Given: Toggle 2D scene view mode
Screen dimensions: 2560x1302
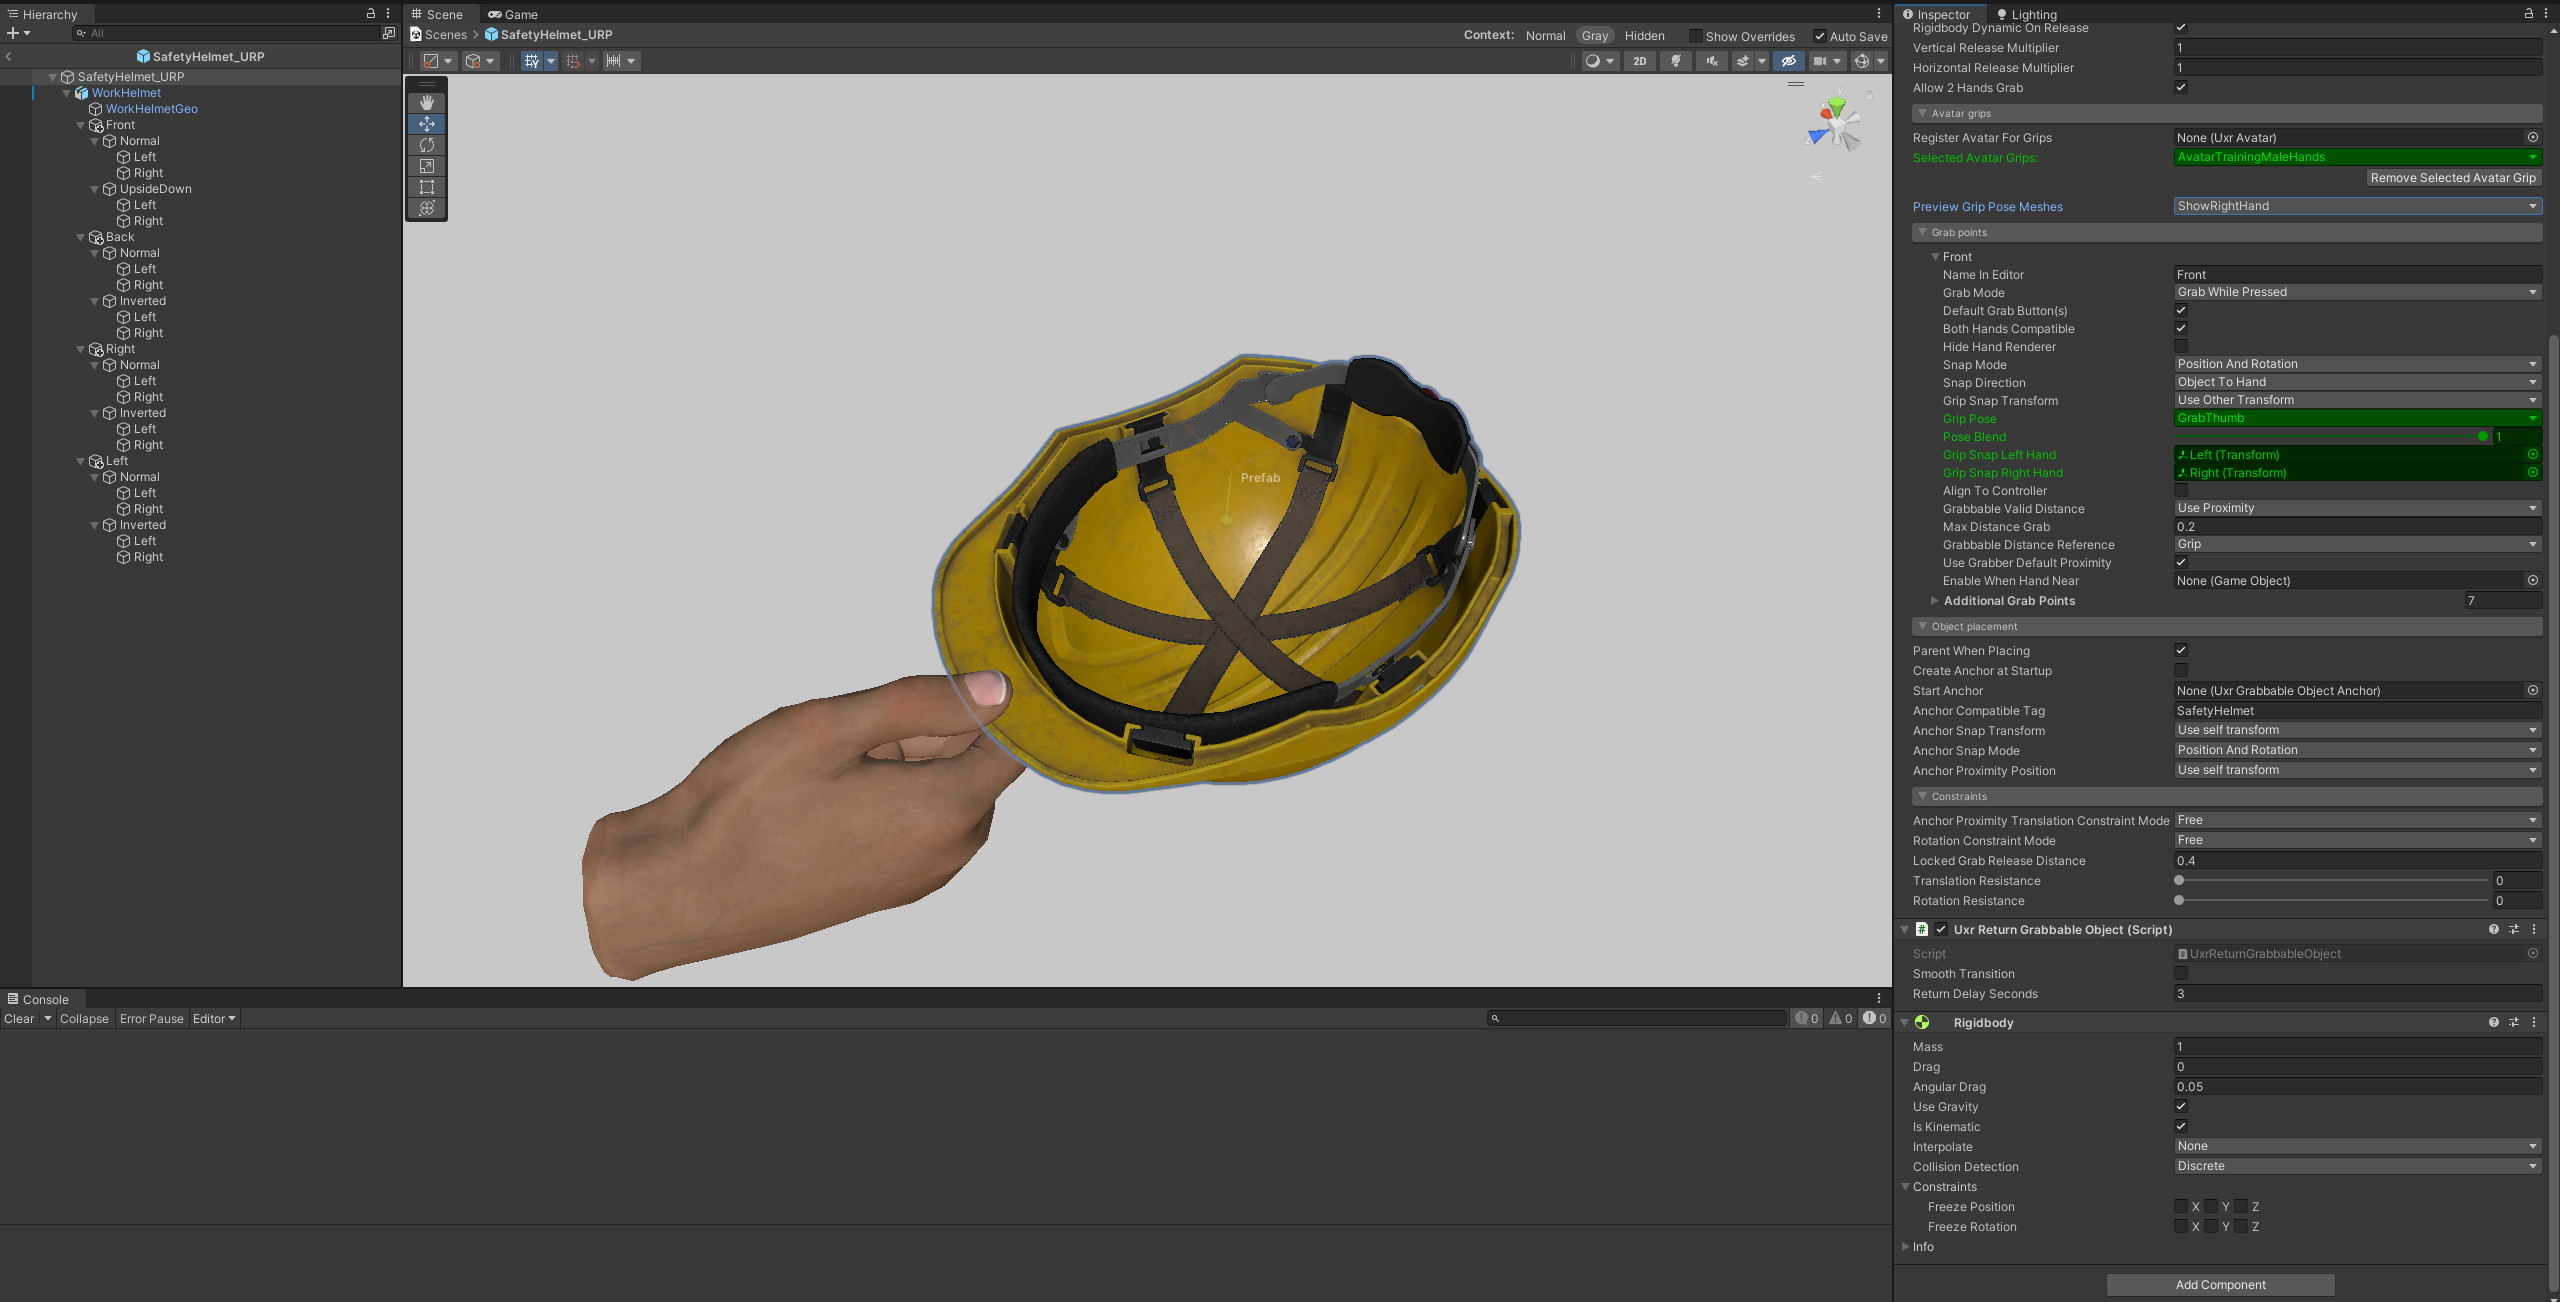Looking at the screenshot, I should pyautogui.click(x=1640, y=61).
